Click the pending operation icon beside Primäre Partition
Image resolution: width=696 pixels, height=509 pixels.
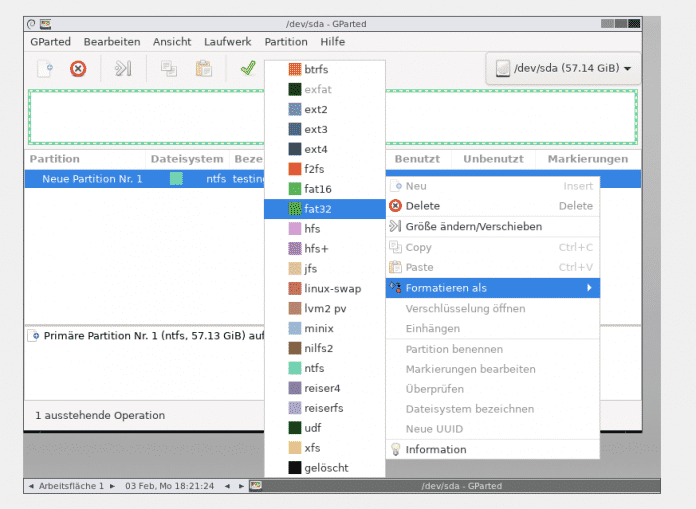(x=35, y=337)
